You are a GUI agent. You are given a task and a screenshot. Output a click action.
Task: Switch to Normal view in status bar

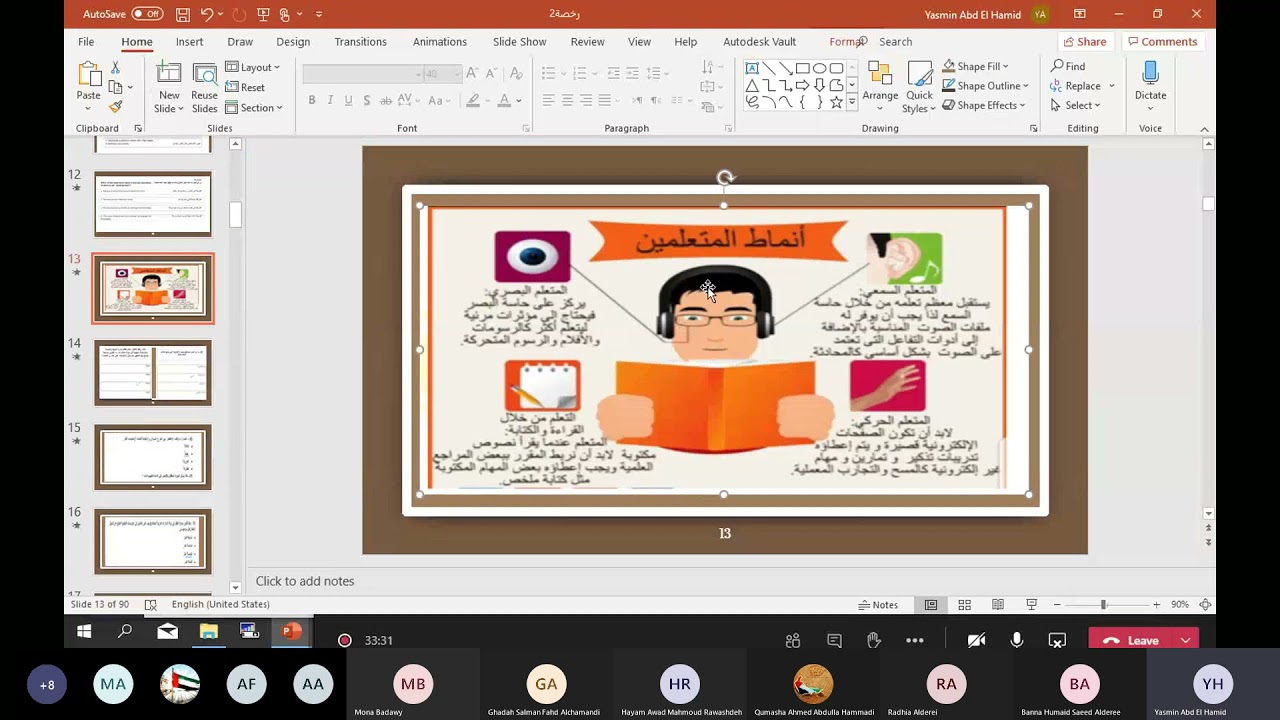[931, 605]
